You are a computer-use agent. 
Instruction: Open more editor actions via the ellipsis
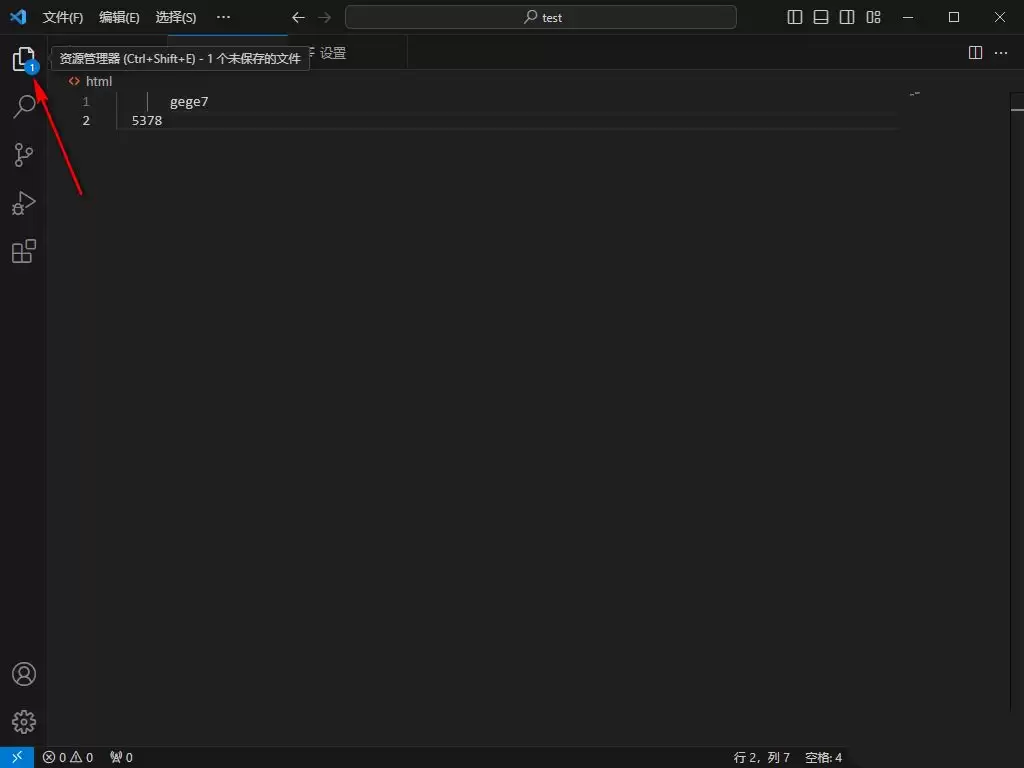point(1000,53)
